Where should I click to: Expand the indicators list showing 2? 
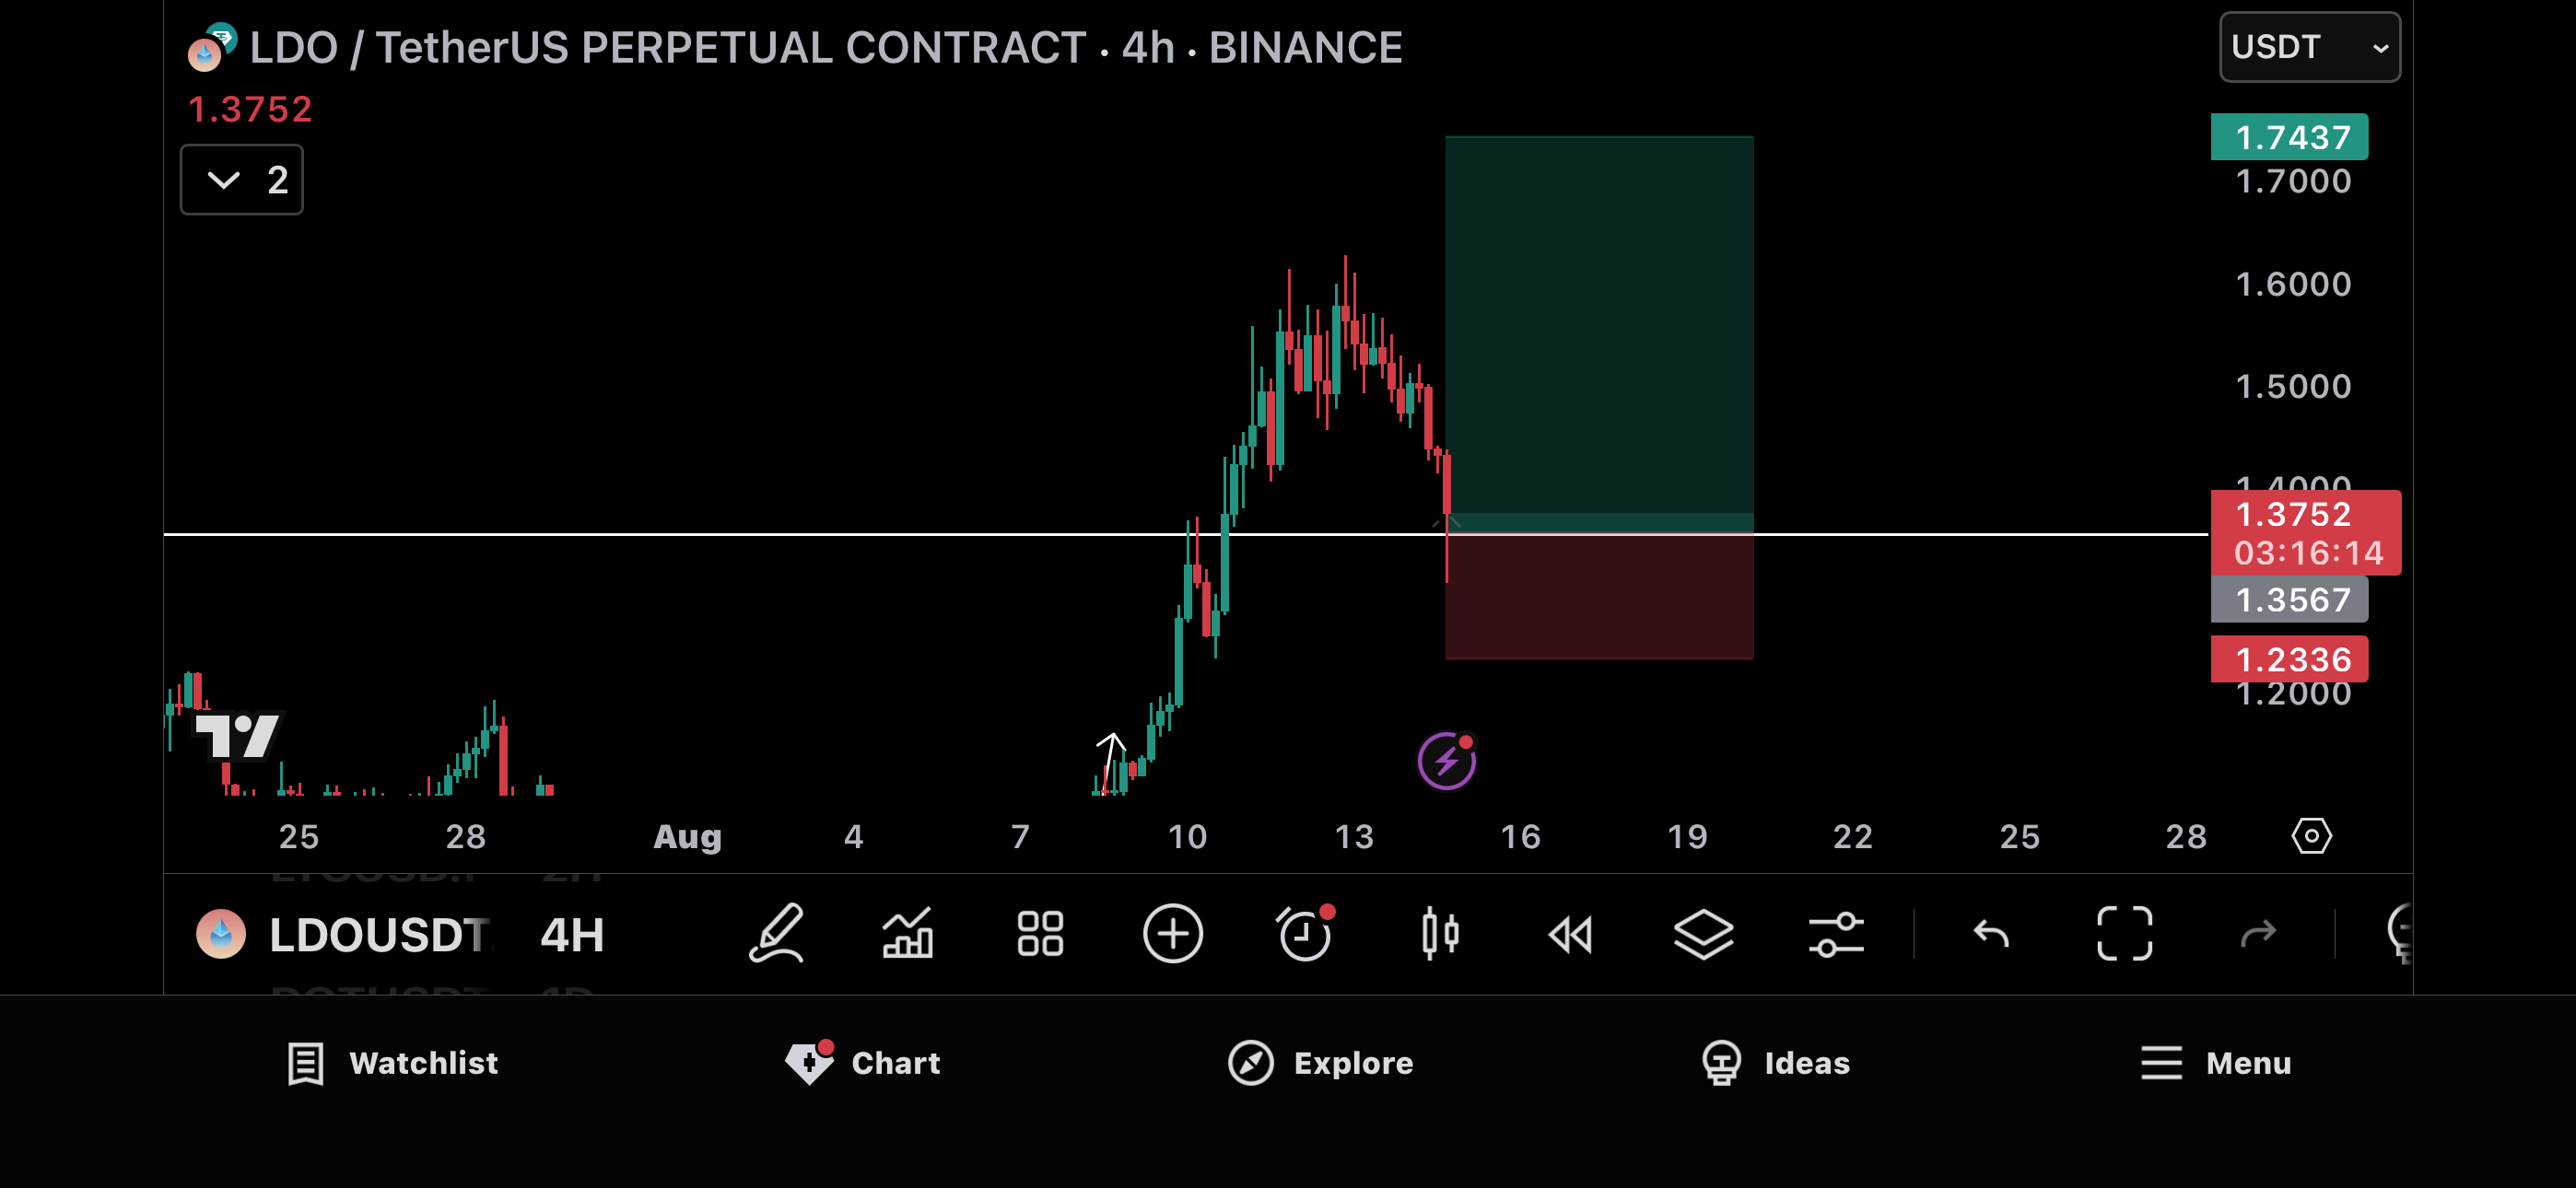tap(241, 180)
